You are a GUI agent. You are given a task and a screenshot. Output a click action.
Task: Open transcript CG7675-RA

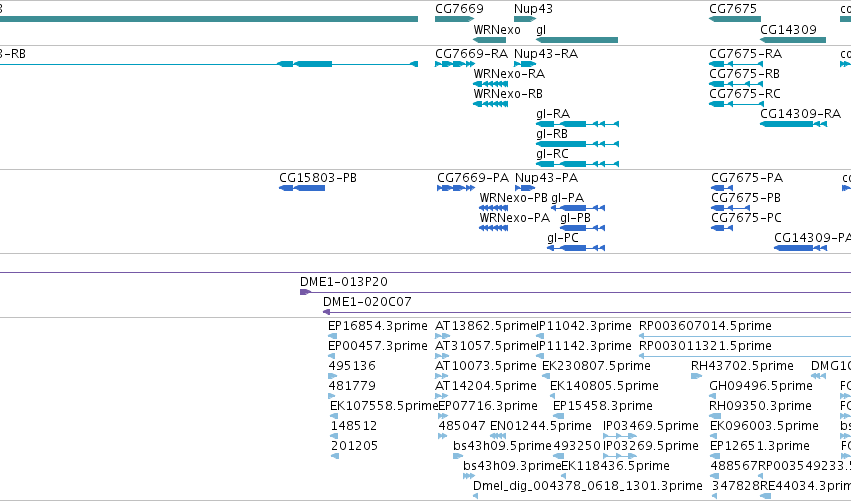(x=745, y=54)
